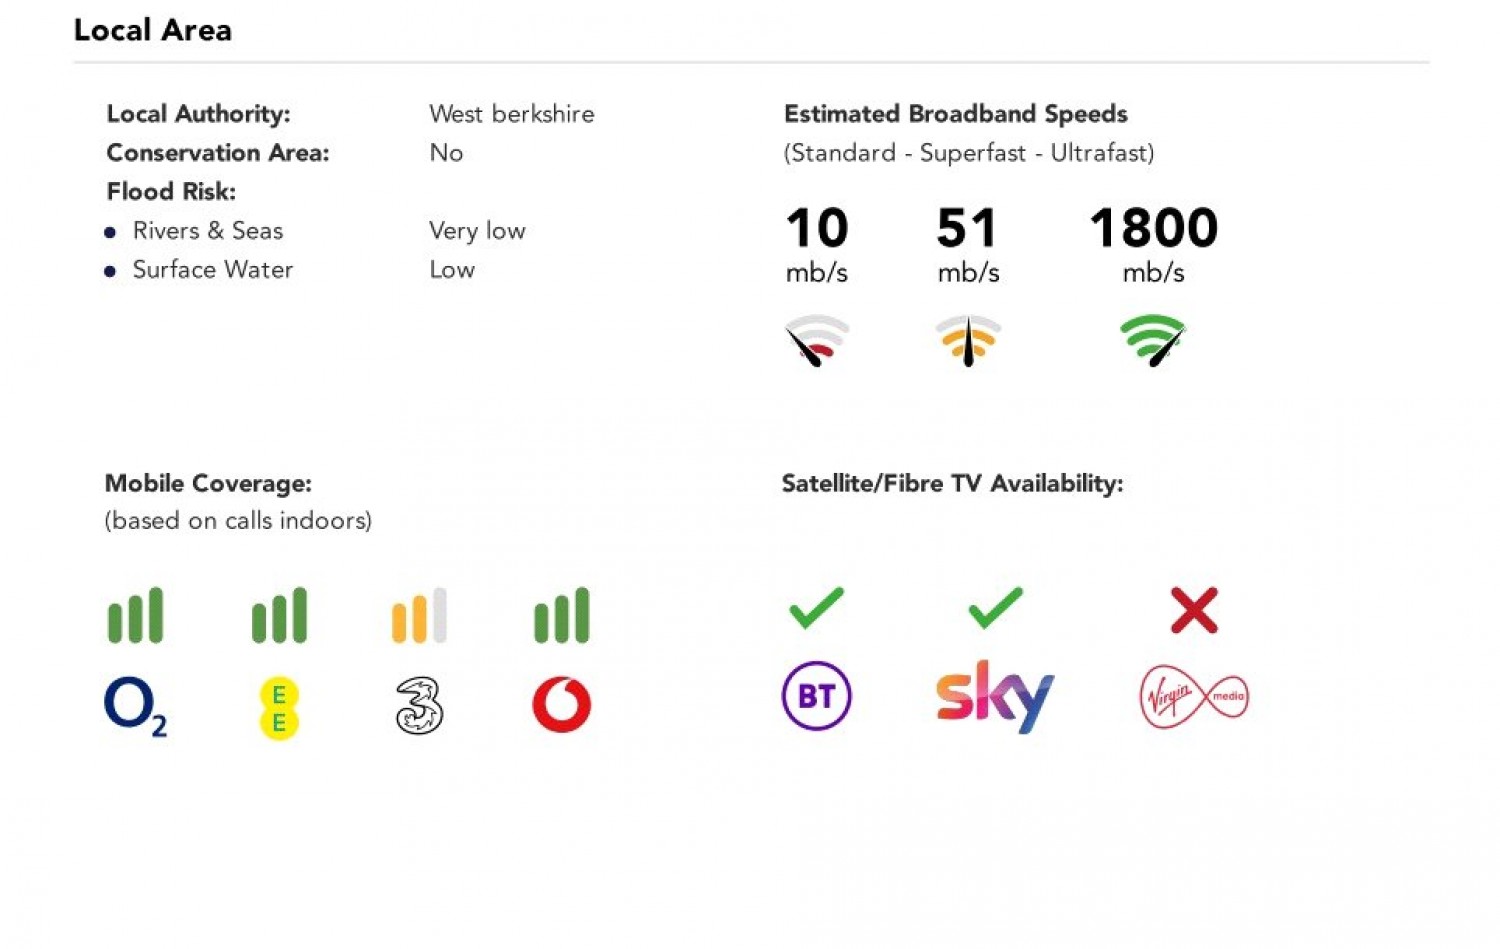Click the green ultrafast broadband gauge
1500x949 pixels.
point(1153,340)
